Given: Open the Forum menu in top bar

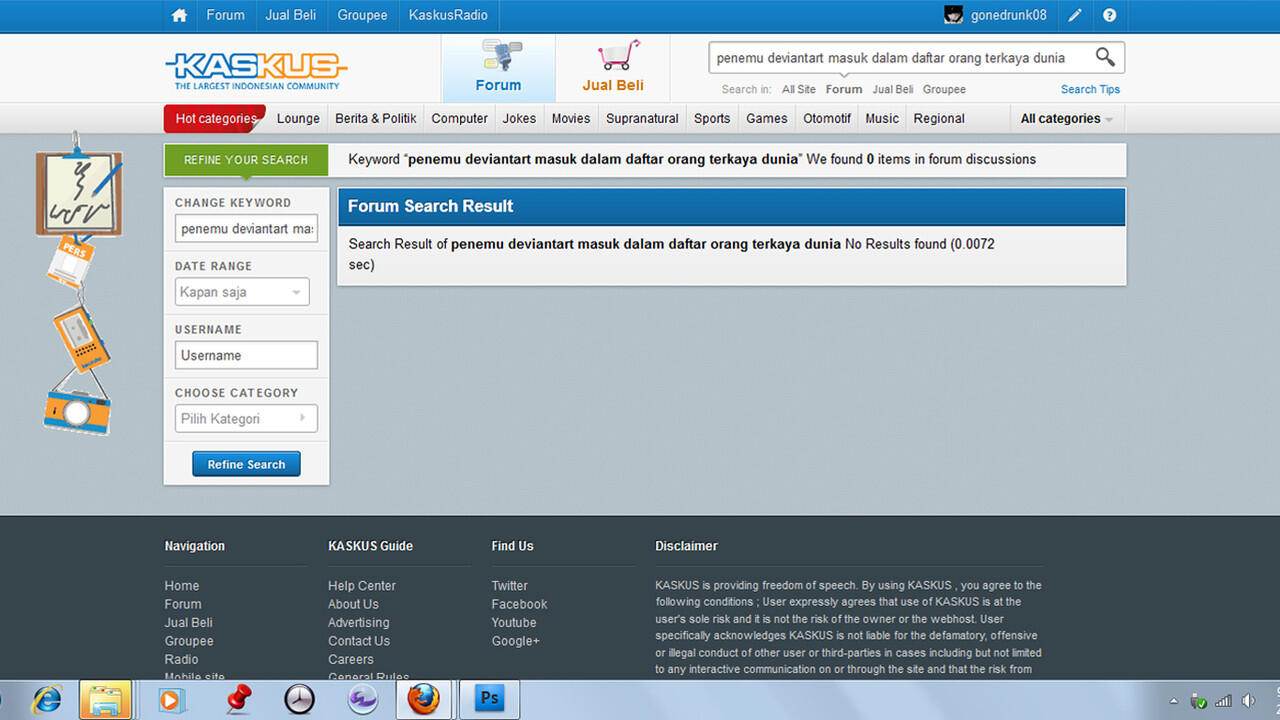Looking at the screenshot, I should pos(225,15).
